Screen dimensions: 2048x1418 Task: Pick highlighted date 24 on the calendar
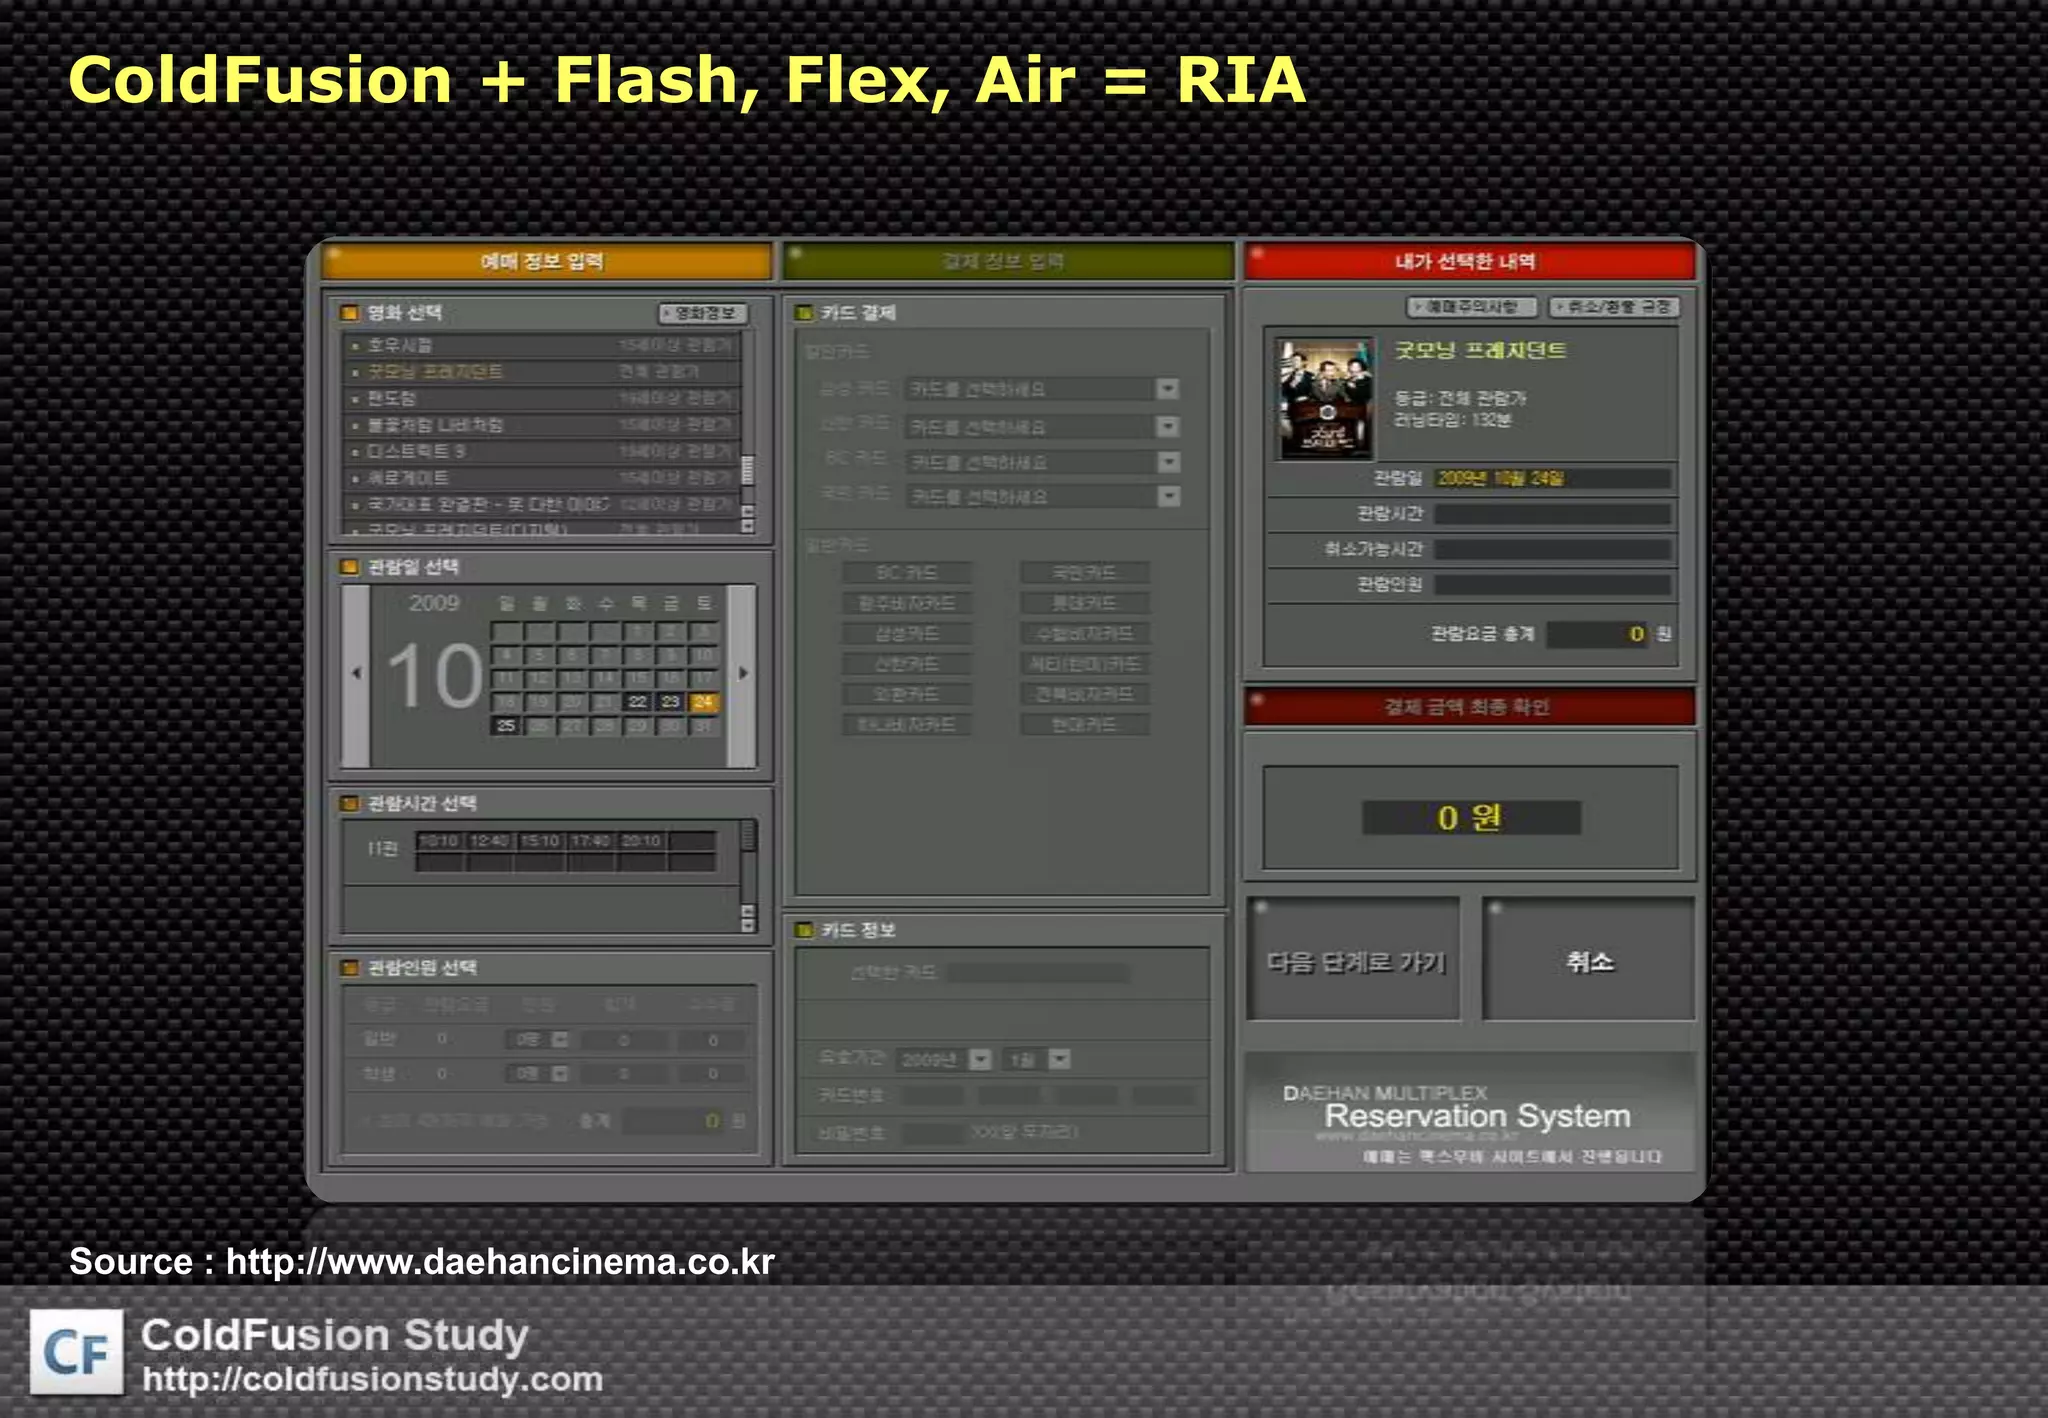tap(703, 702)
